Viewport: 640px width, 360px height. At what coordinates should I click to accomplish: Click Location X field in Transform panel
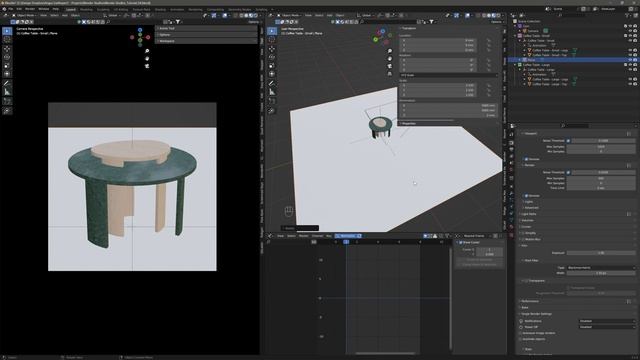[438, 40]
